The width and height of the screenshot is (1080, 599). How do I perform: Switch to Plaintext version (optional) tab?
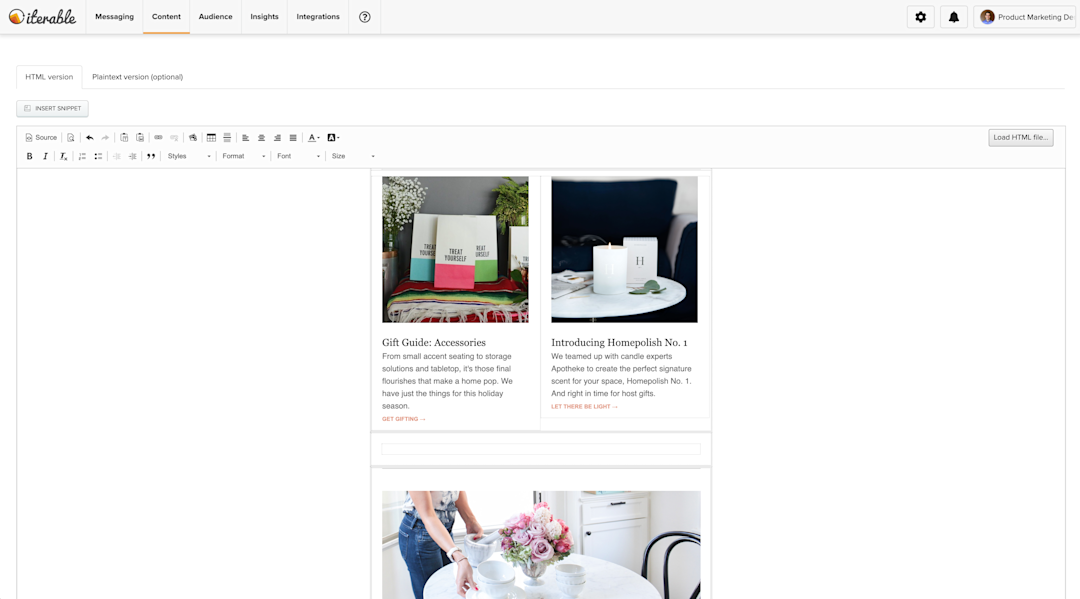click(x=138, y=77)
